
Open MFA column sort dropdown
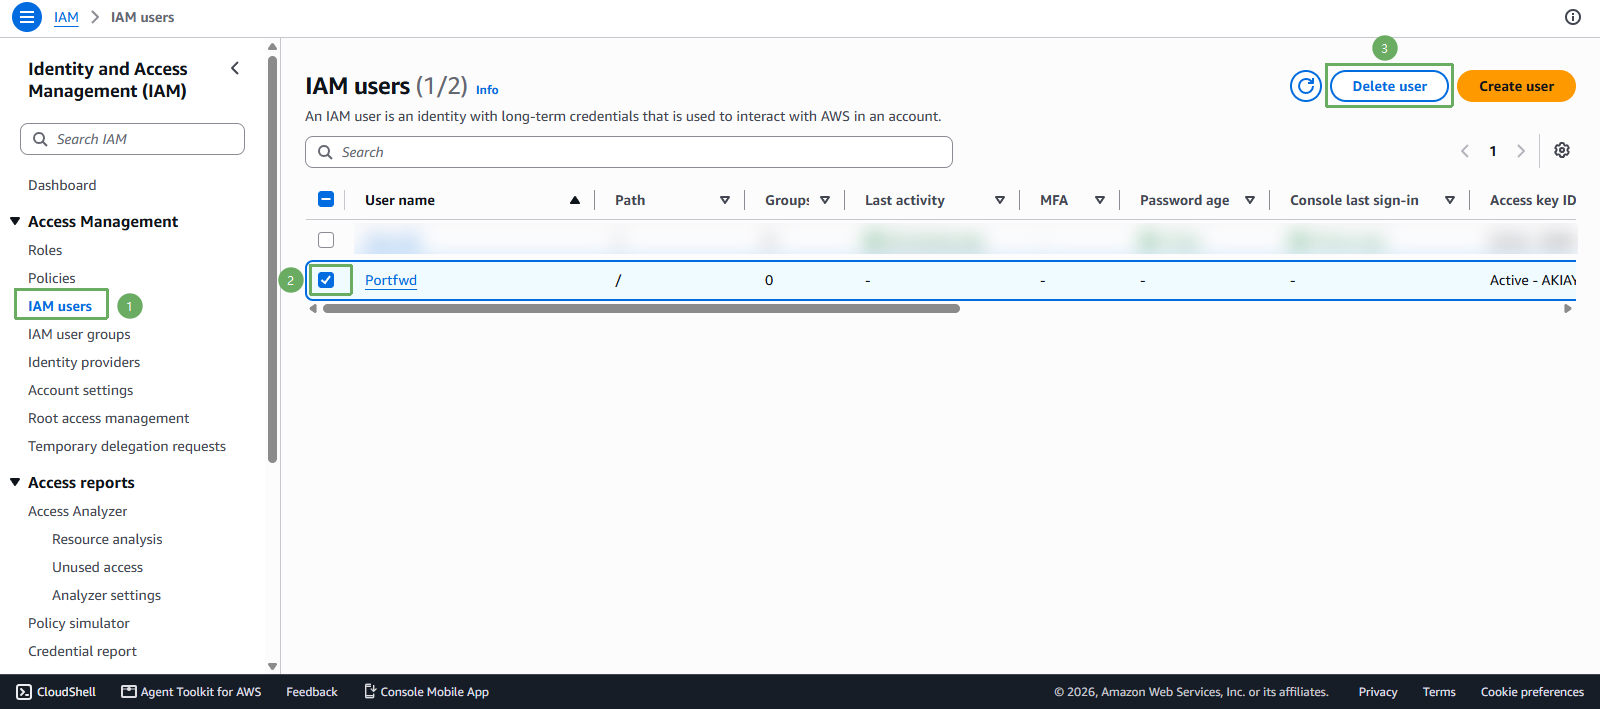pyautogui.click(x=1100, y=200)
